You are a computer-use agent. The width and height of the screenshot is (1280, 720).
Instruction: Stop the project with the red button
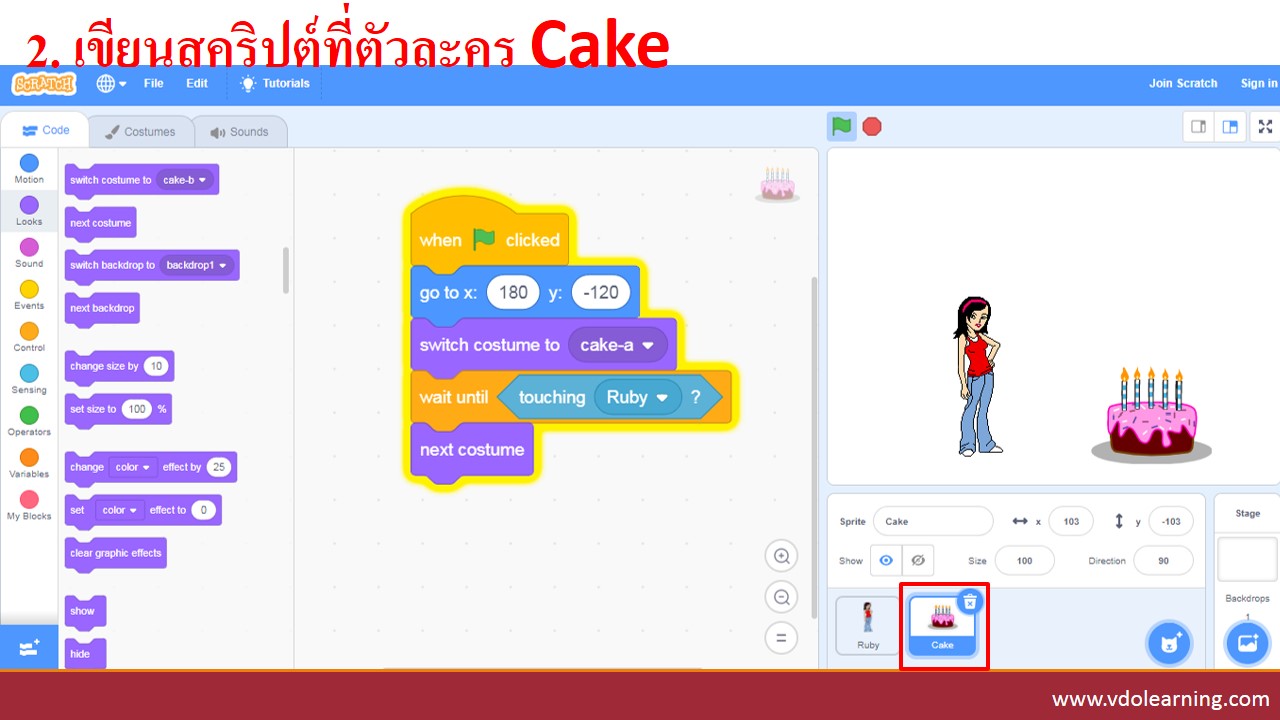872,127
